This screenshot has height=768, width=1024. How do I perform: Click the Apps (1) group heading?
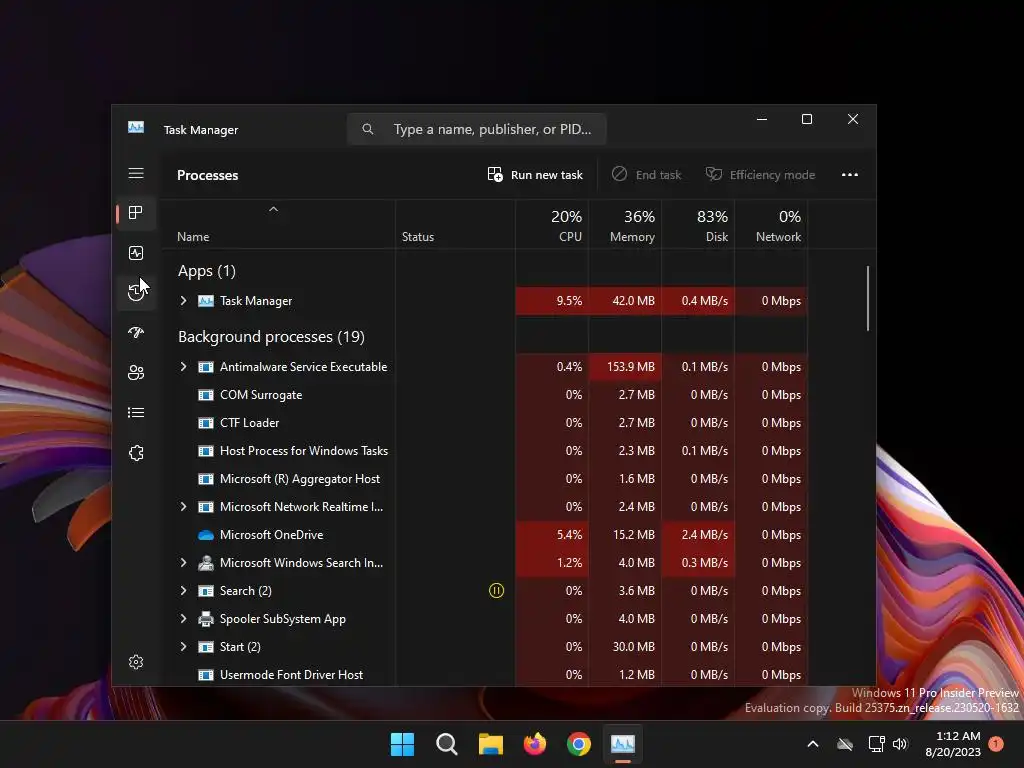(206, 271)
